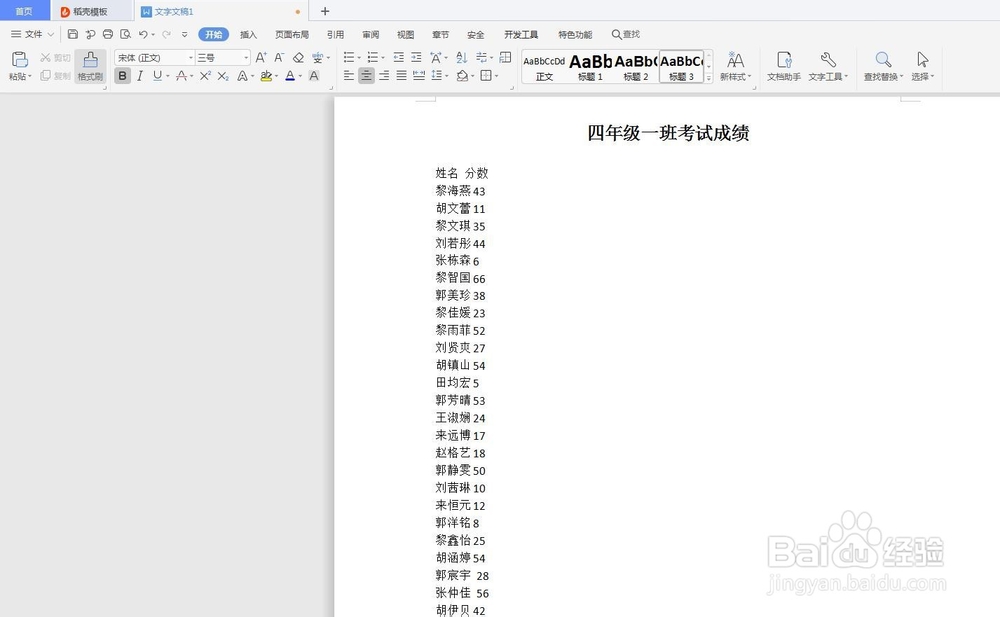Click the Redo arrow icon
The image size is (1000, 617).
(166, 34)
